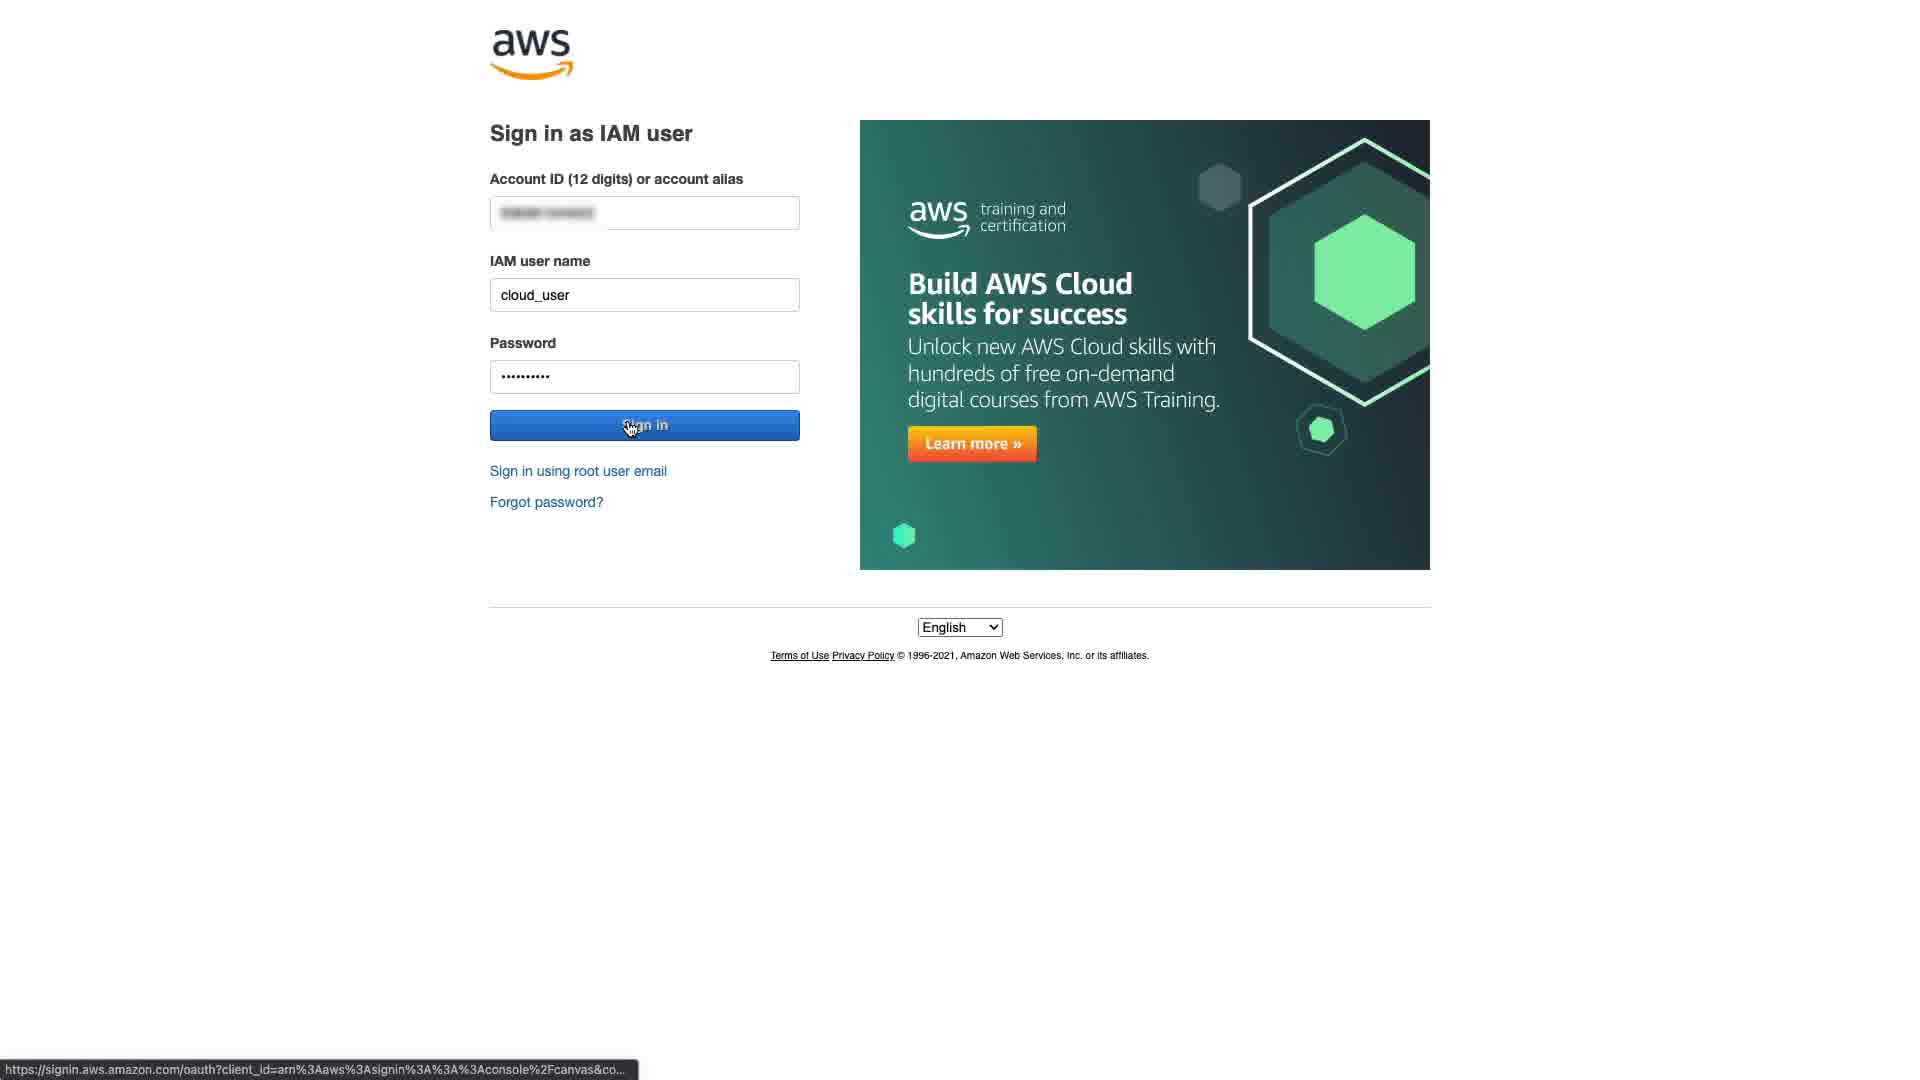Click the Sign in button
This screenshot has width=1920, height=1080.
point(645,426)
